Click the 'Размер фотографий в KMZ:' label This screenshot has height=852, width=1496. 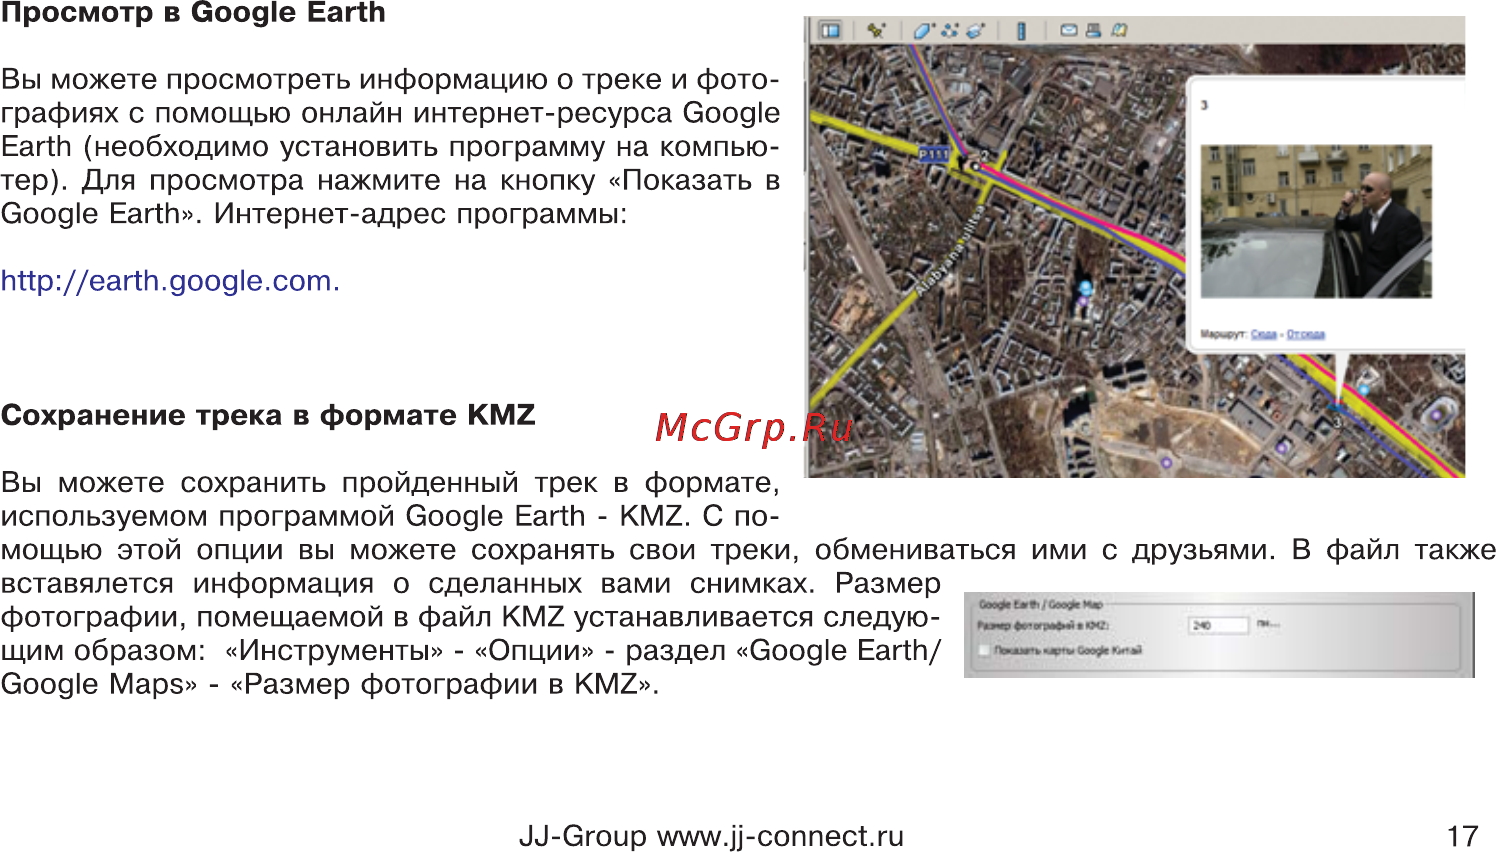click(1043, 625)
